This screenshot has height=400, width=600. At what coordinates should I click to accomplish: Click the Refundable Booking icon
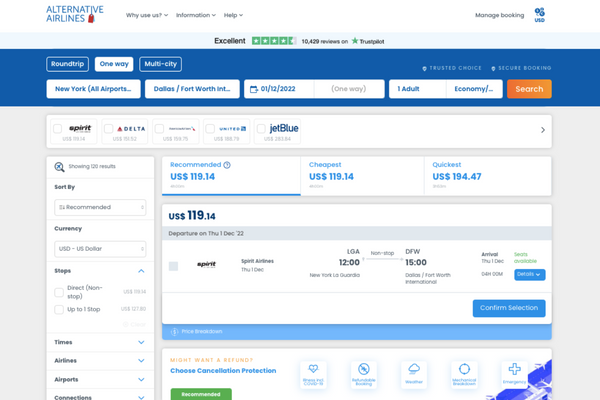[x=364, y=374]
